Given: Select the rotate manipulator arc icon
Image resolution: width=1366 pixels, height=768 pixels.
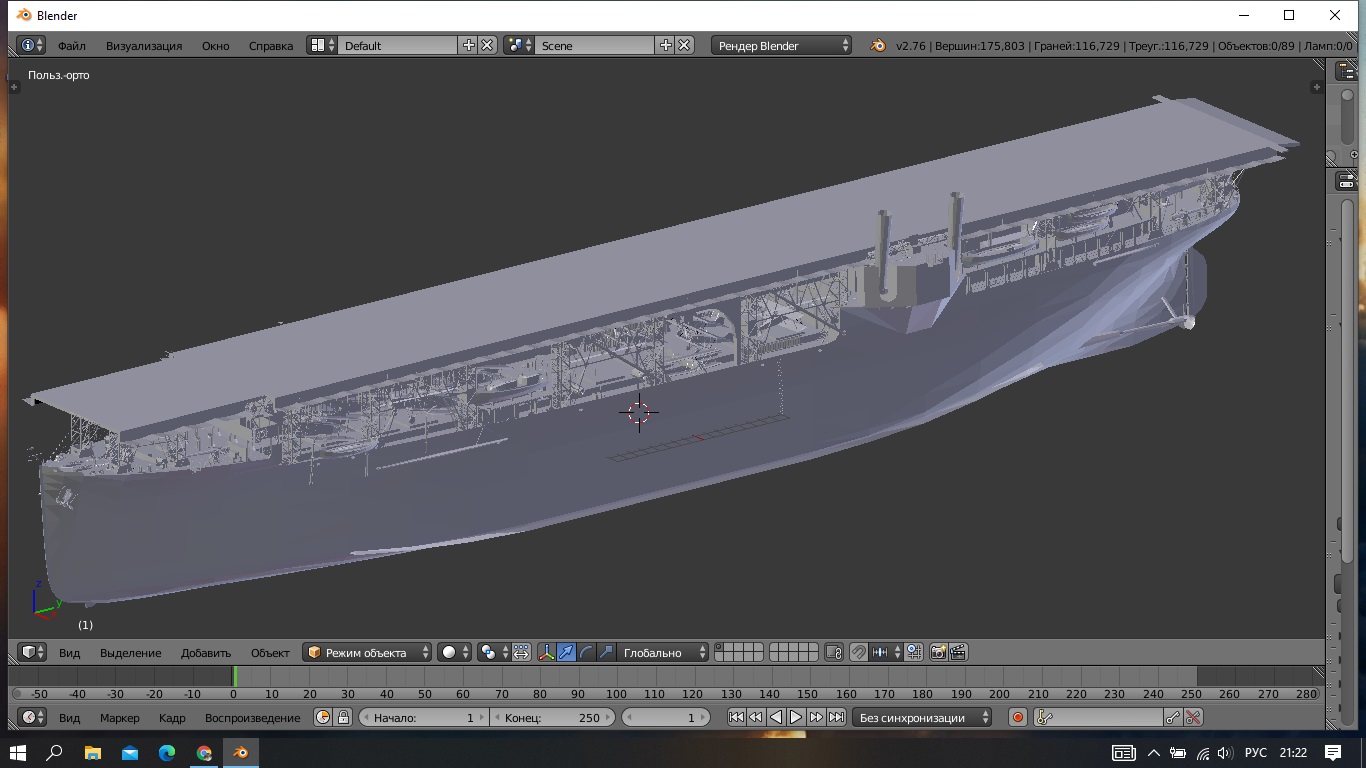Looking at the screenshot, I should (587, 652).
